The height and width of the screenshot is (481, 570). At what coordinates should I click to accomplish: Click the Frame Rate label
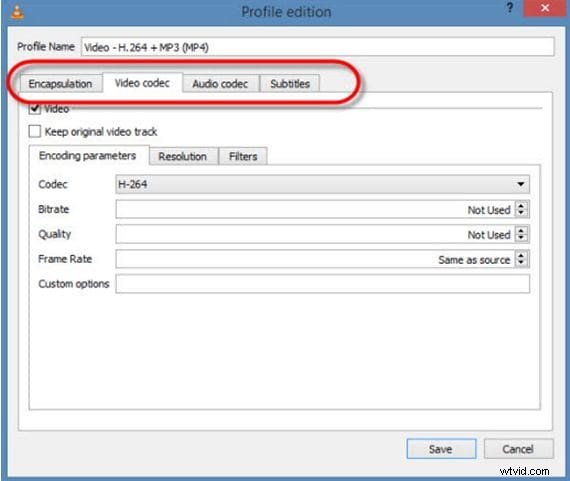click(65, 259)
